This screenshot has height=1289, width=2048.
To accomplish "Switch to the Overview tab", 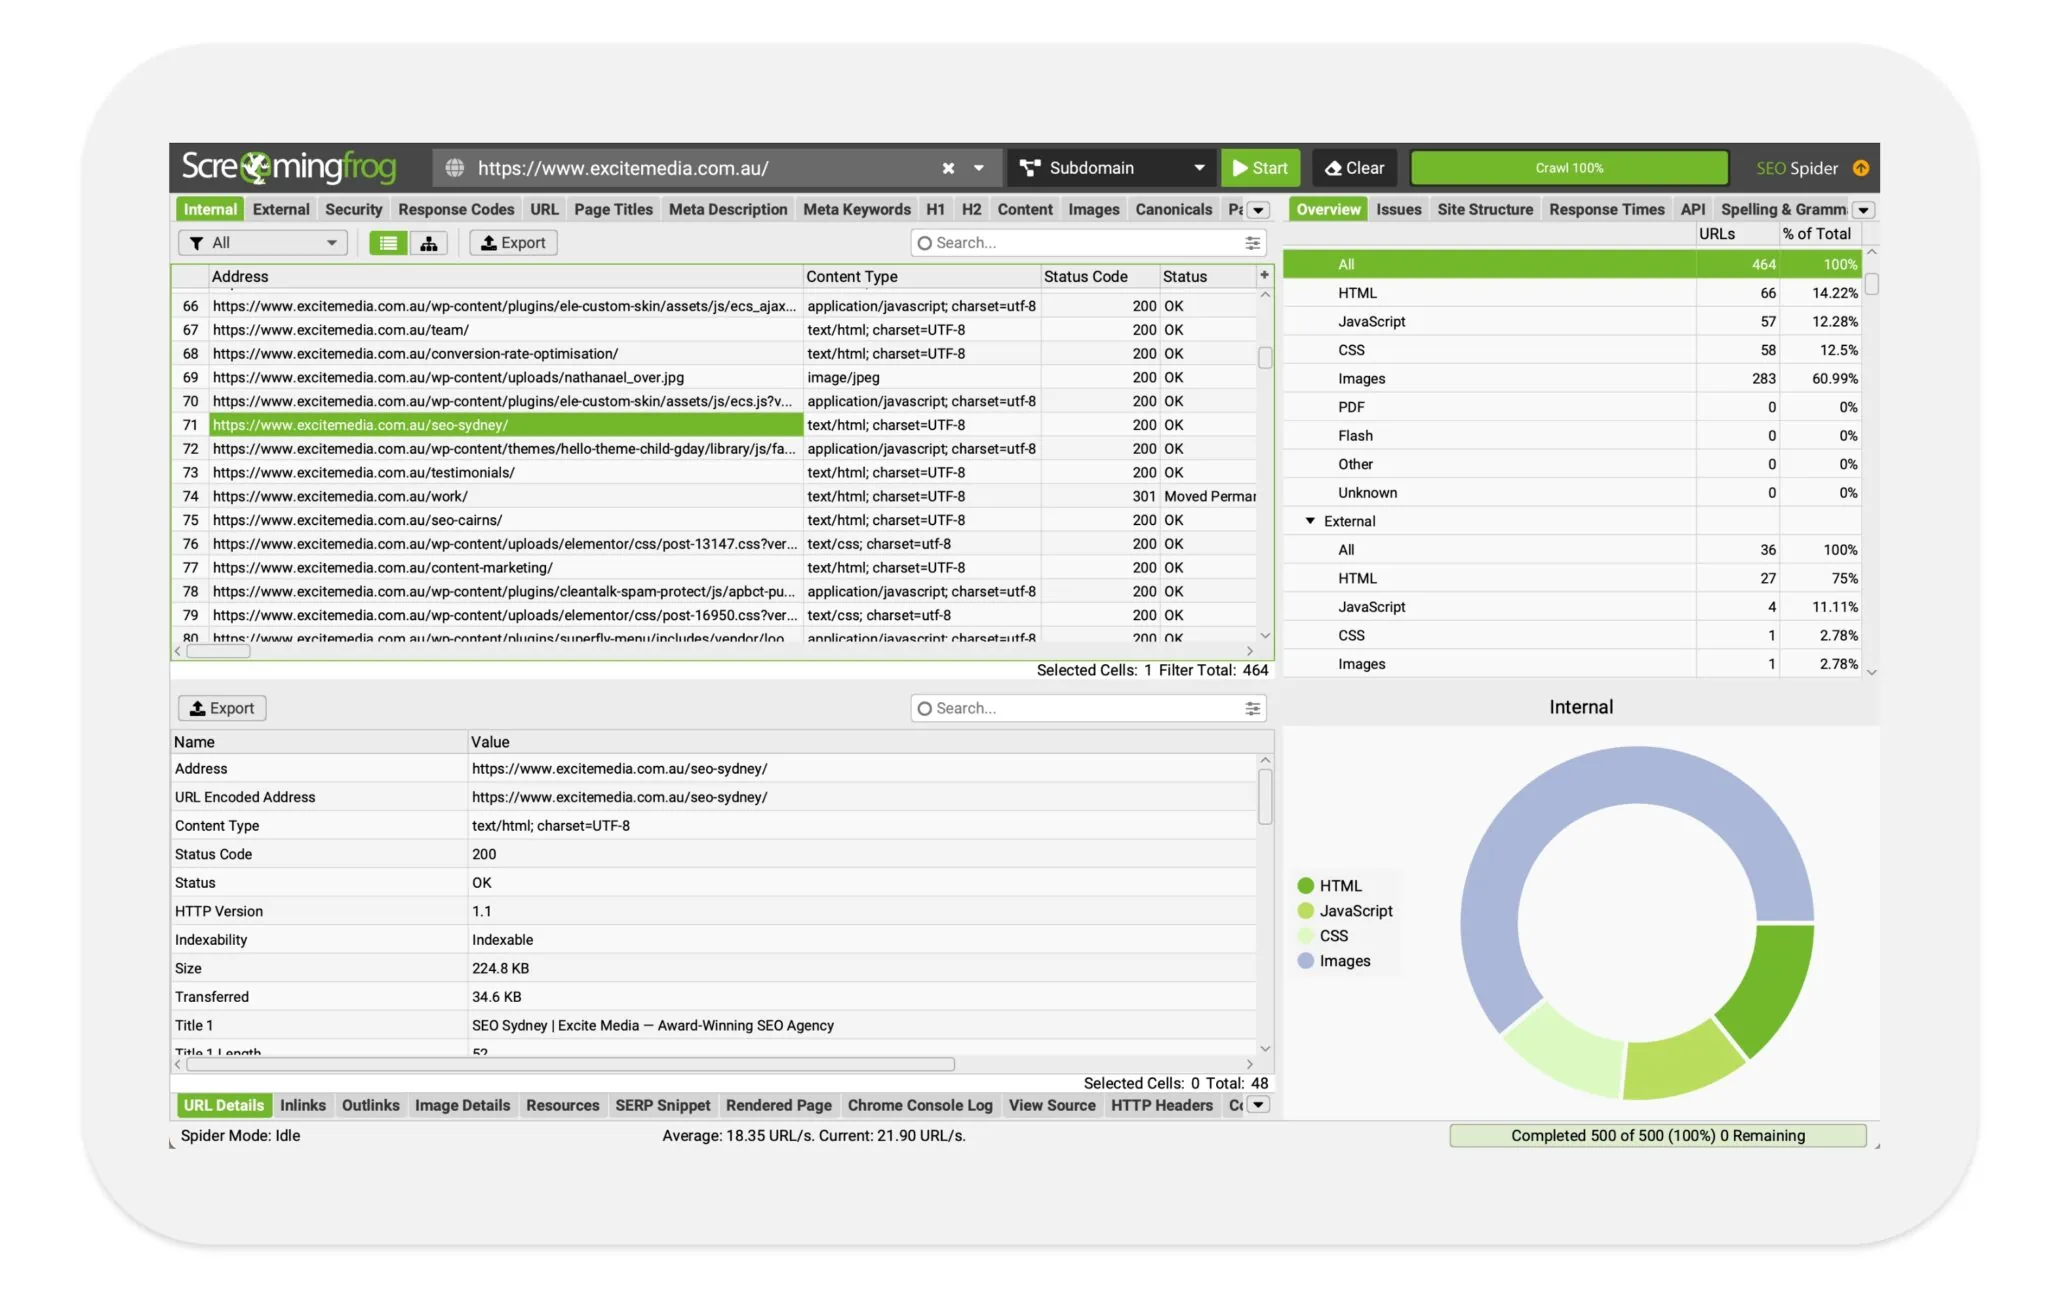I will coord(1328,209).
